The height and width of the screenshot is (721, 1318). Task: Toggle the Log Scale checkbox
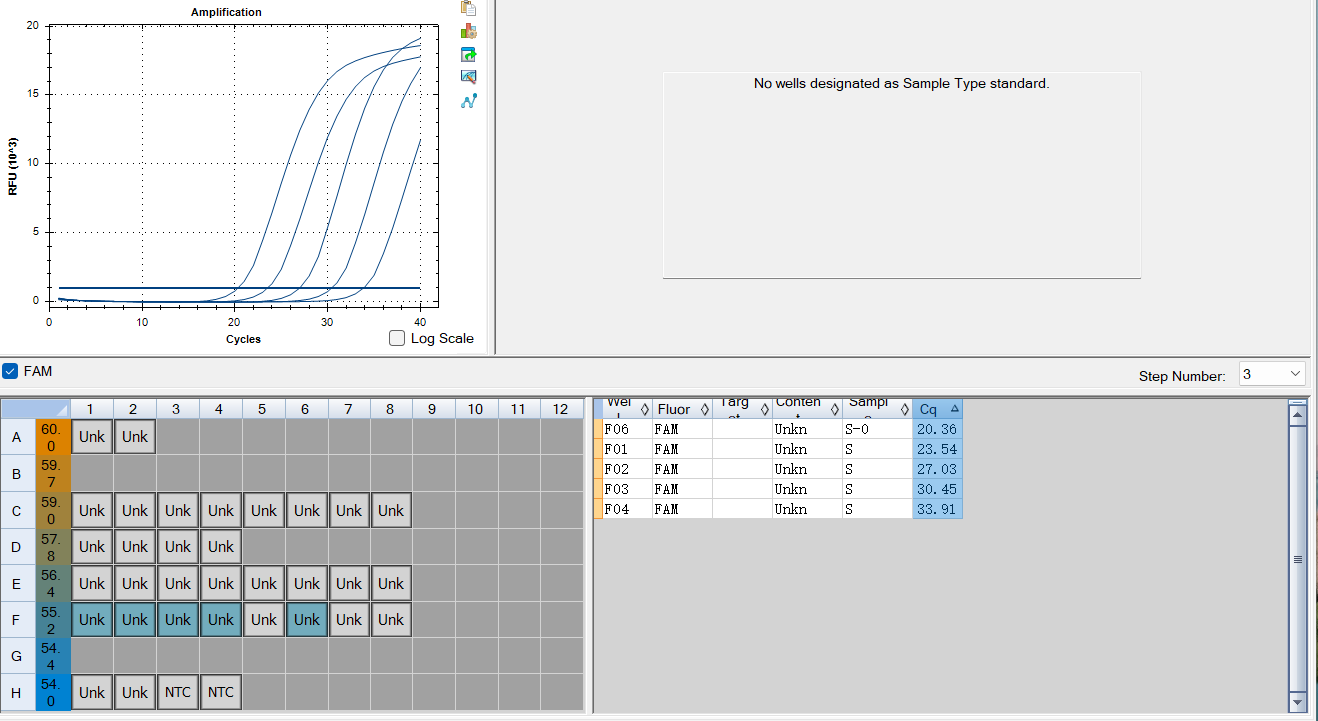397,338
